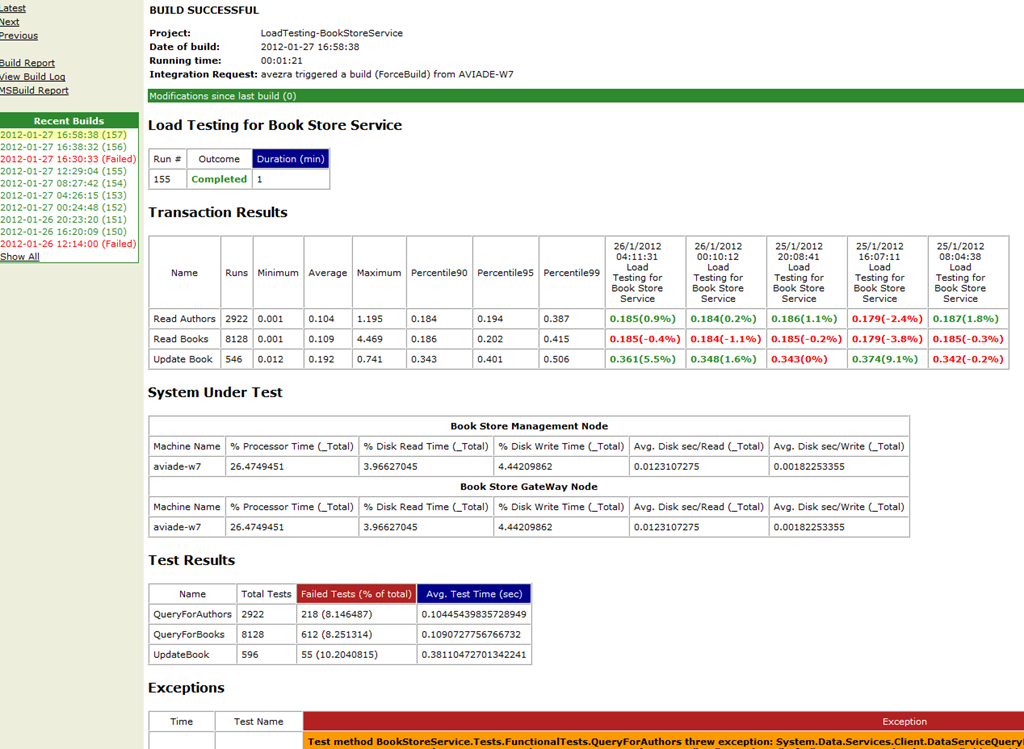
Task: Click the Update Book row name
Action: 183,359
